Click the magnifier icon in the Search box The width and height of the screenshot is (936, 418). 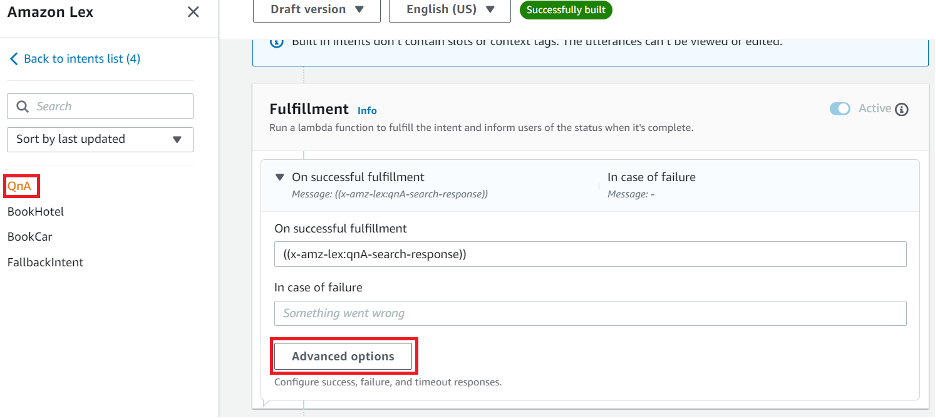click(x=23, y=106)
